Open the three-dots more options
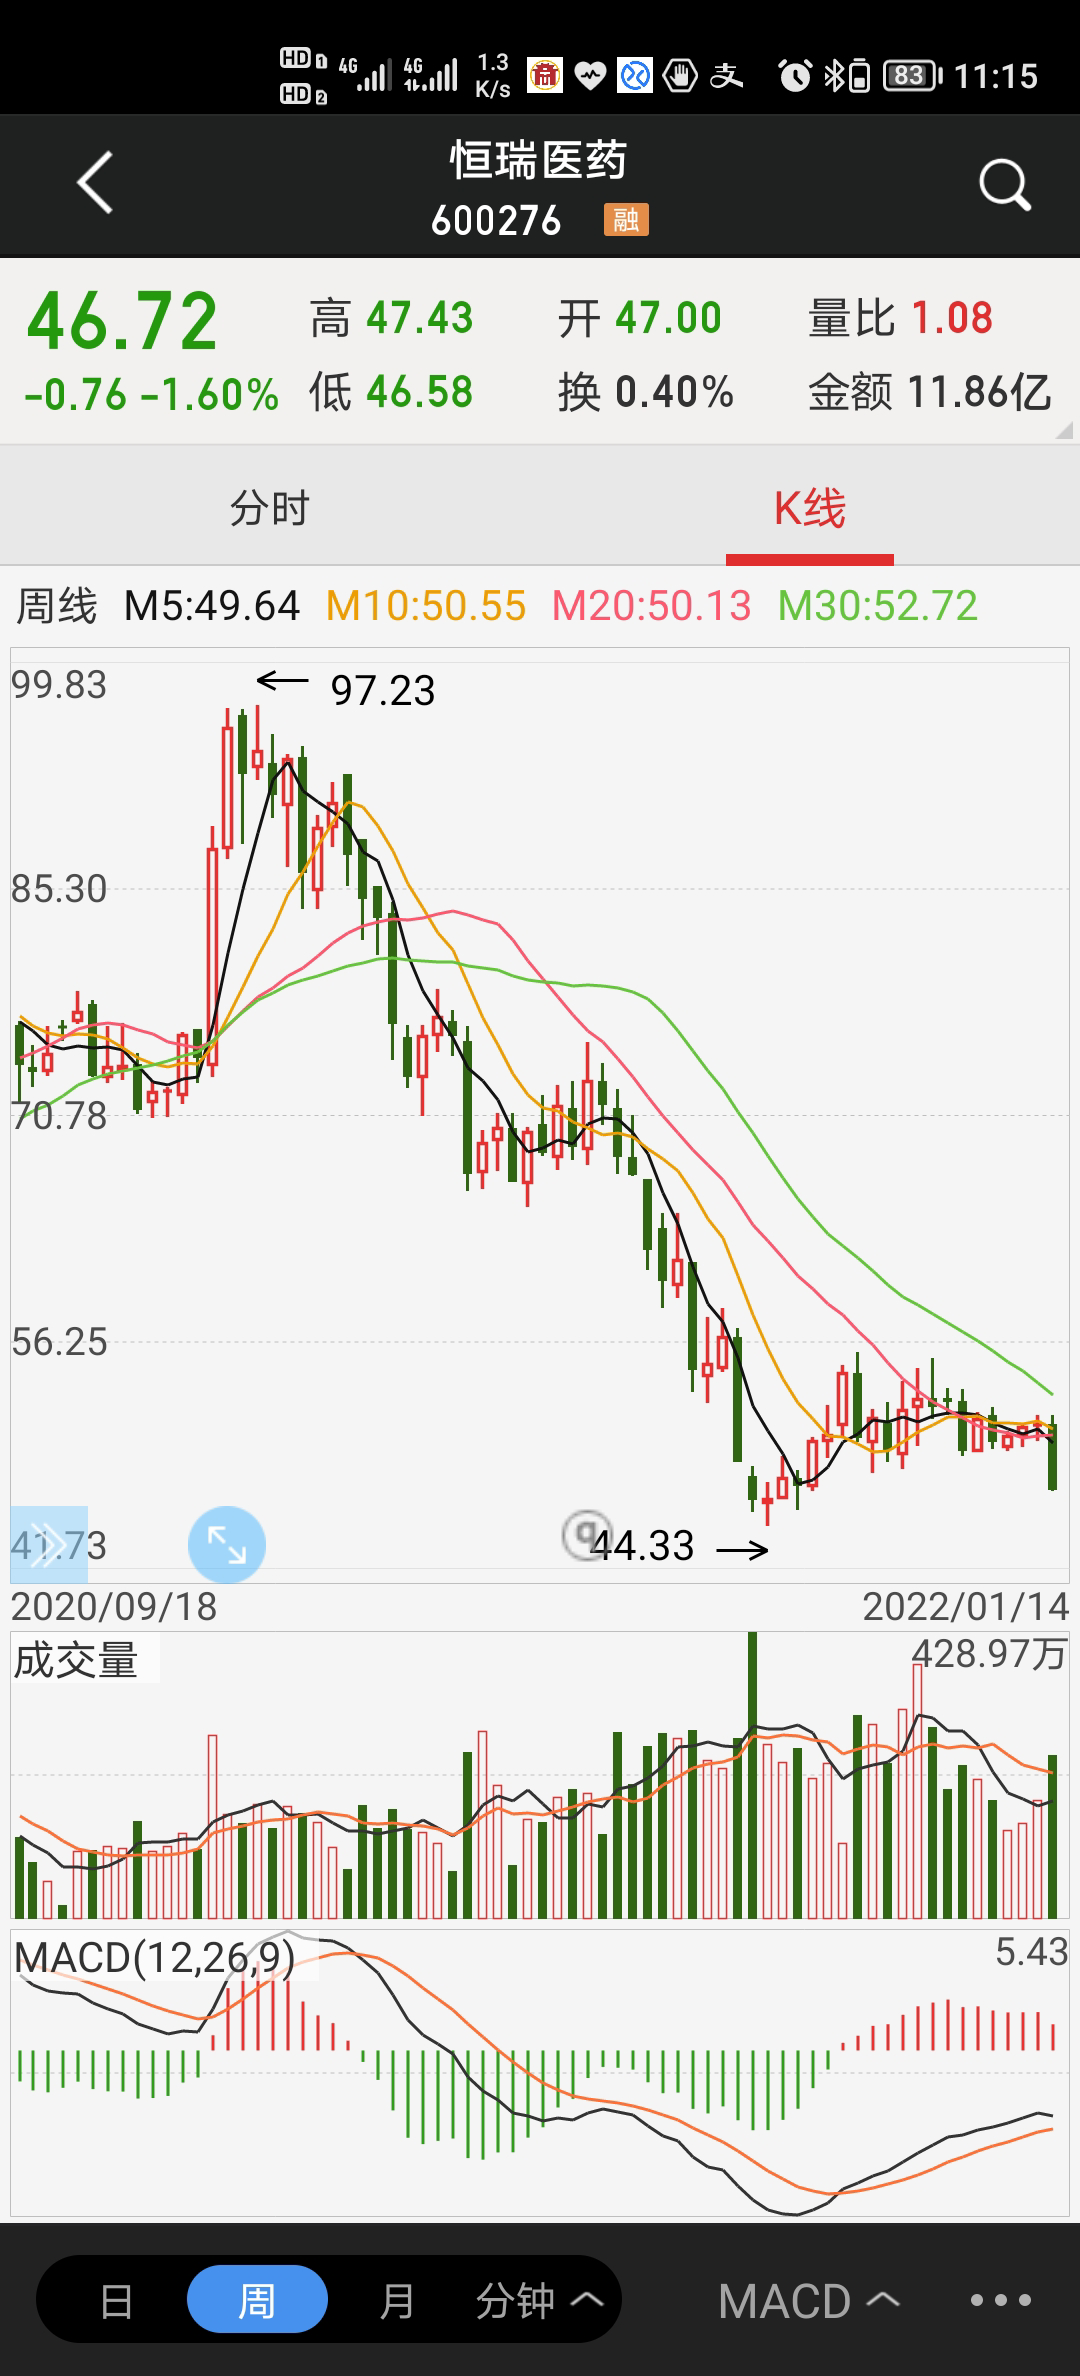Image resolution: width=1080 pixels, height=2376 pixels. [x=1000, y=2300]
